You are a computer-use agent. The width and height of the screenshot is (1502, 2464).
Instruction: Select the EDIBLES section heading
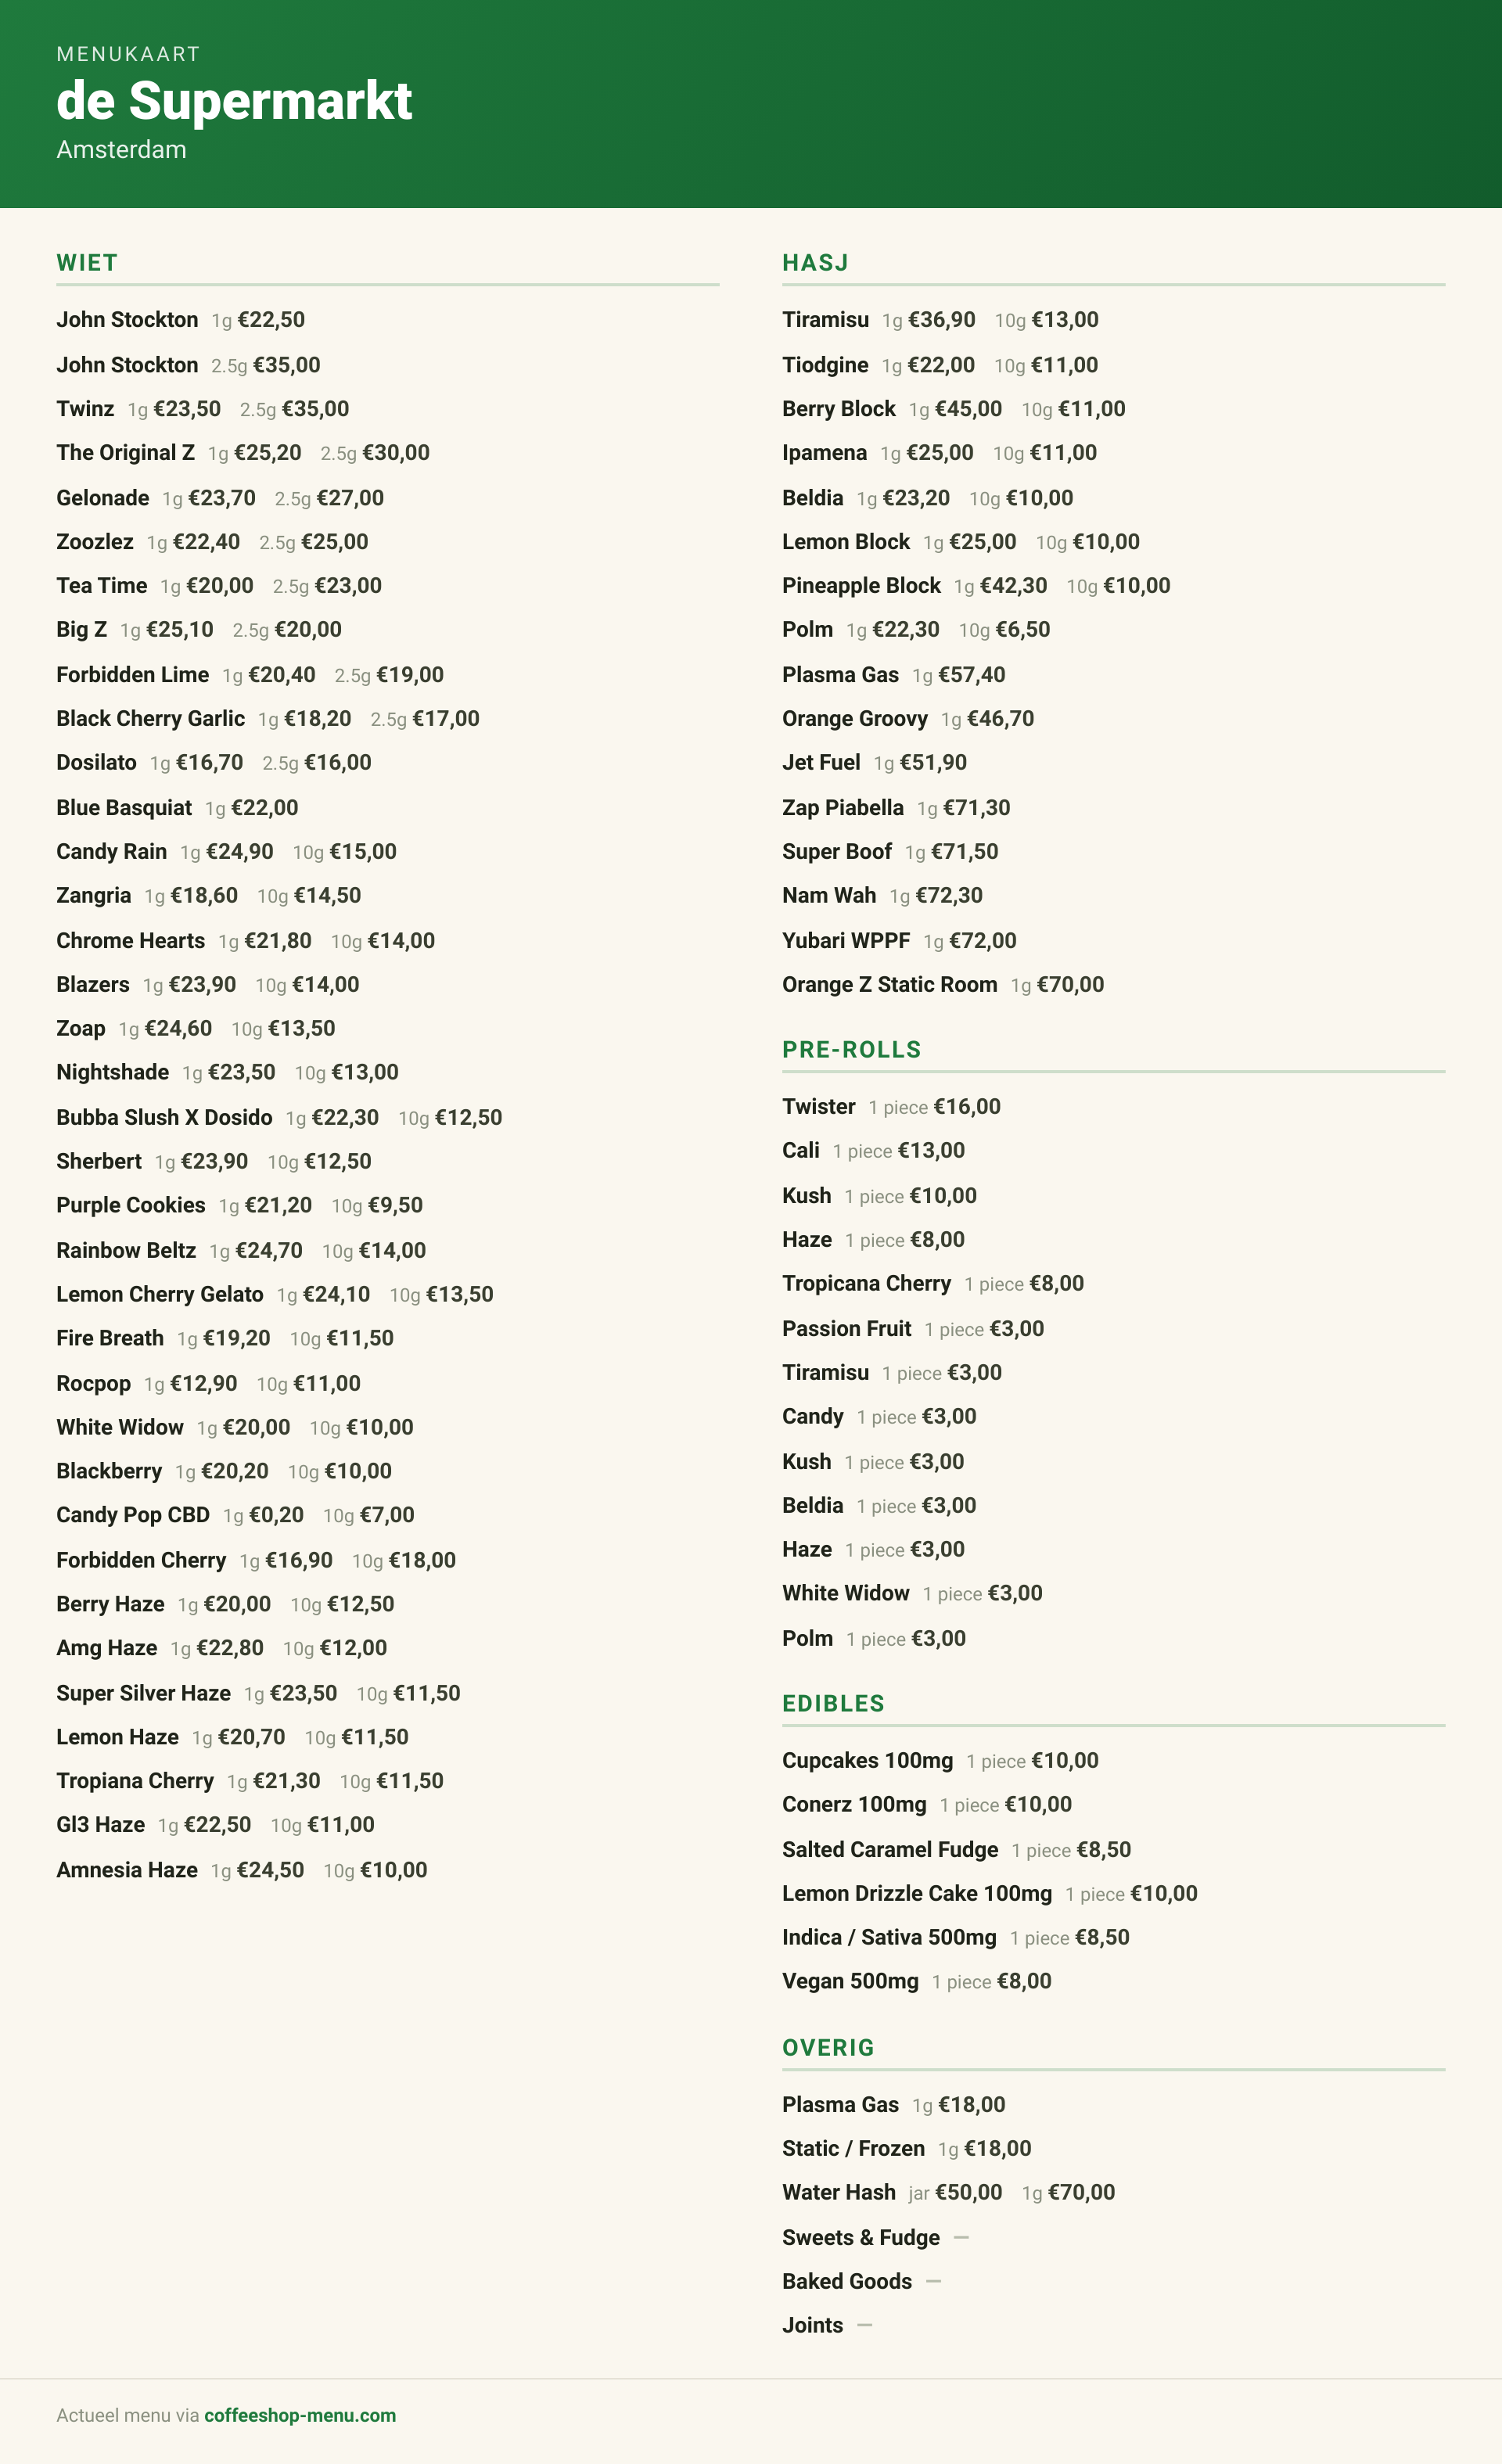833,1704
